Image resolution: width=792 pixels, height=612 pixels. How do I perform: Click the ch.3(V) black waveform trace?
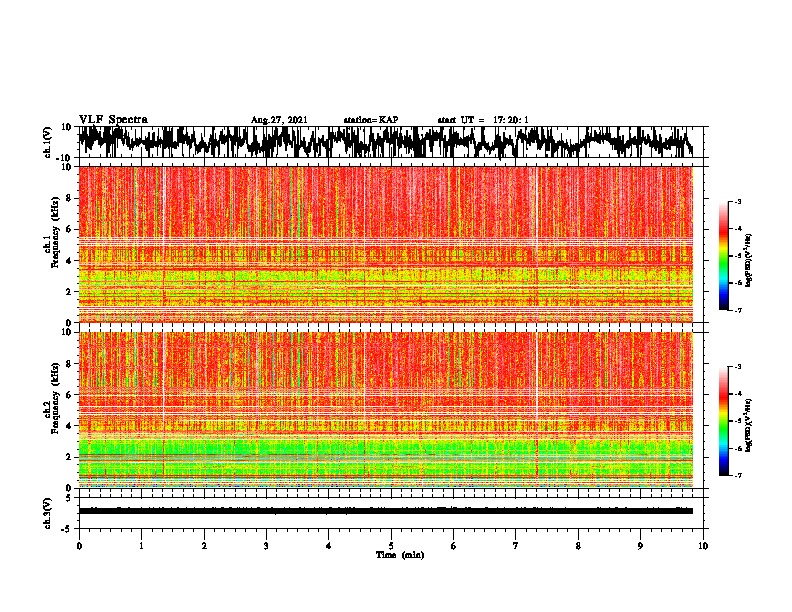(386, 511)
